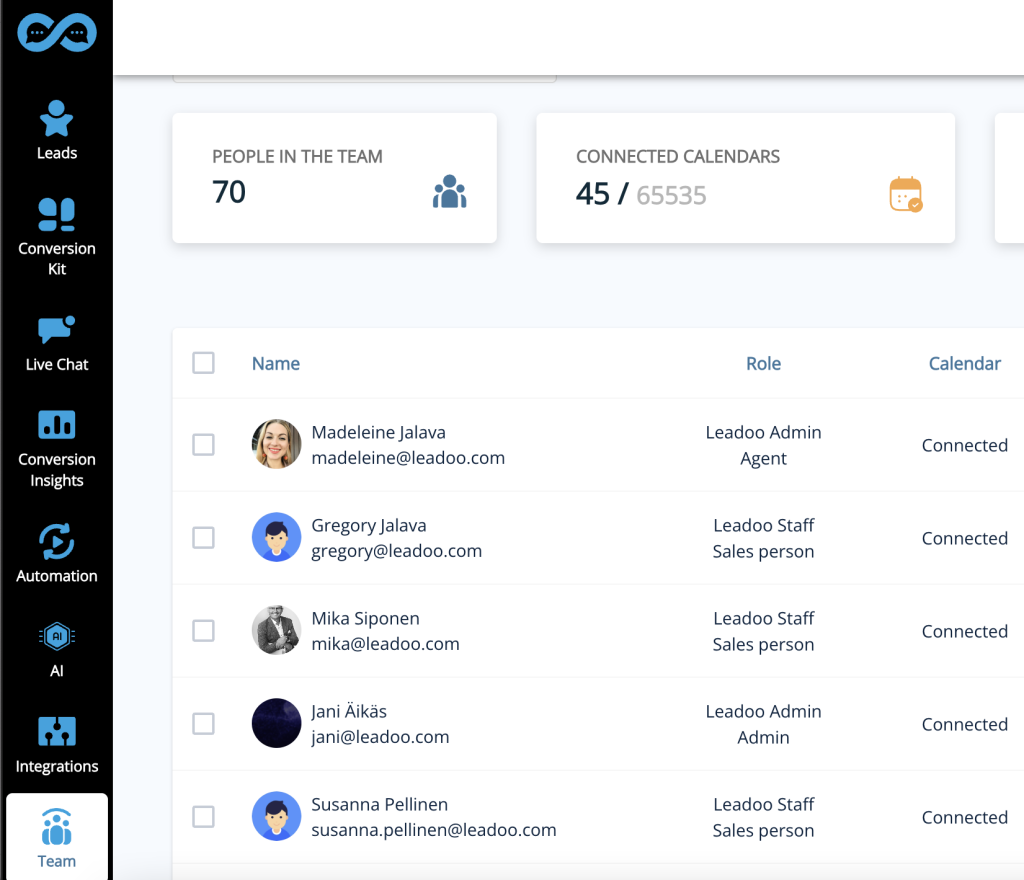The height and width of the screenshot is (880, 1024).
Task: Tick the checkbox next to Jani Äikäs
Action: click(x=203, y=723)
